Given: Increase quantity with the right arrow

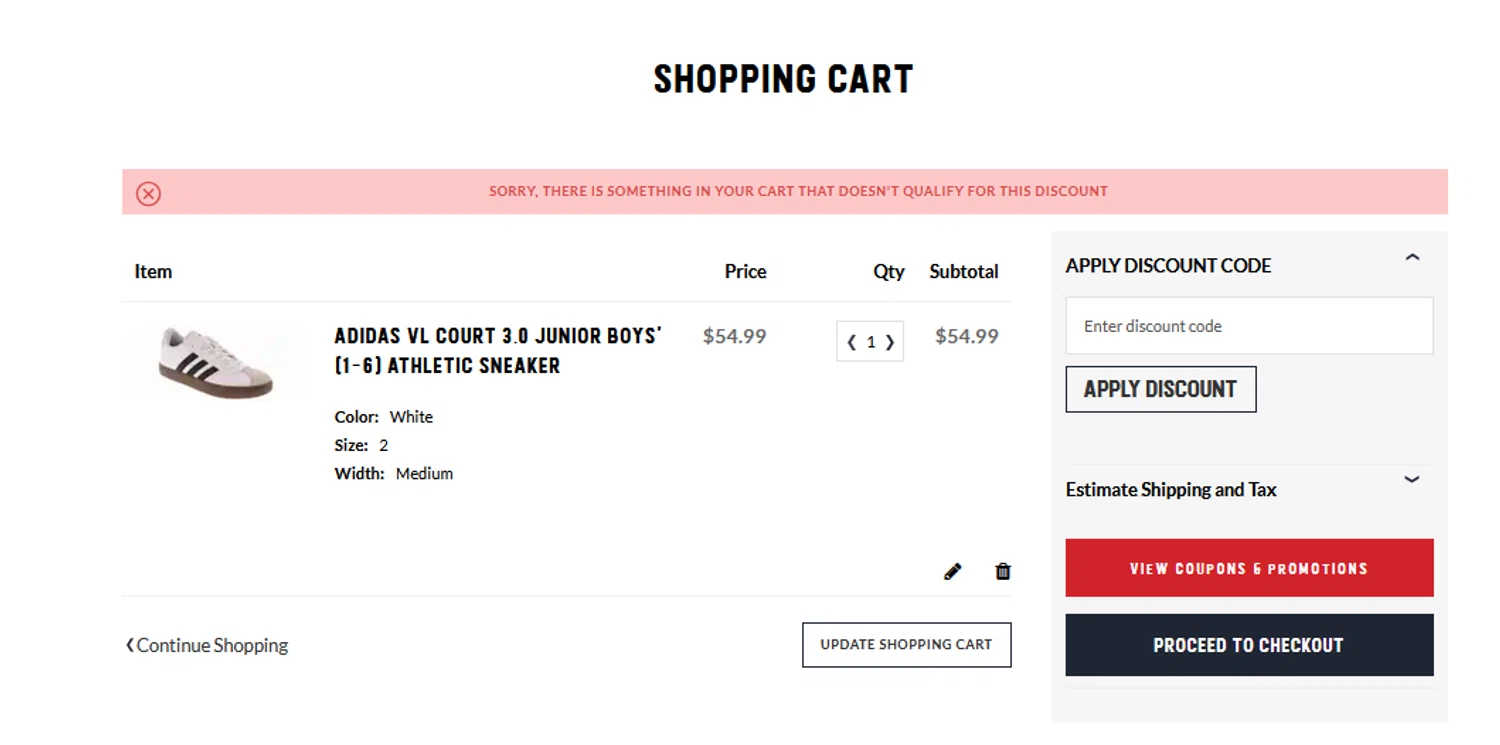Looking at the screenshot, I should pos(890,342).
